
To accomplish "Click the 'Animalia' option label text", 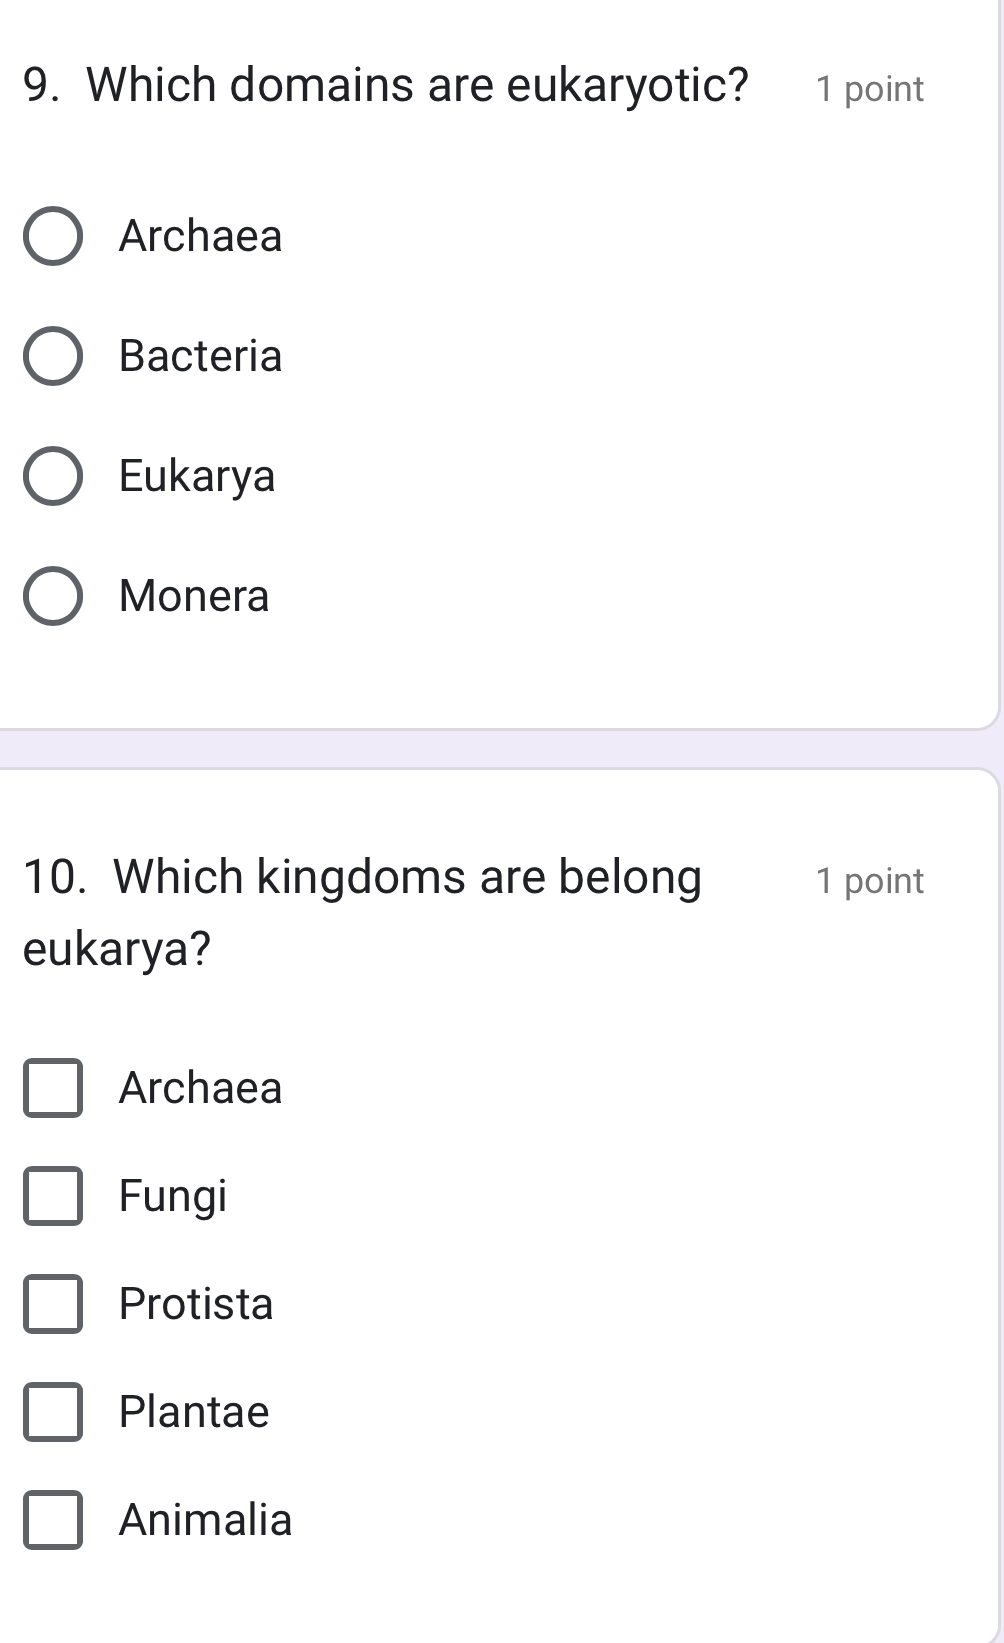I will point(205,1520).
